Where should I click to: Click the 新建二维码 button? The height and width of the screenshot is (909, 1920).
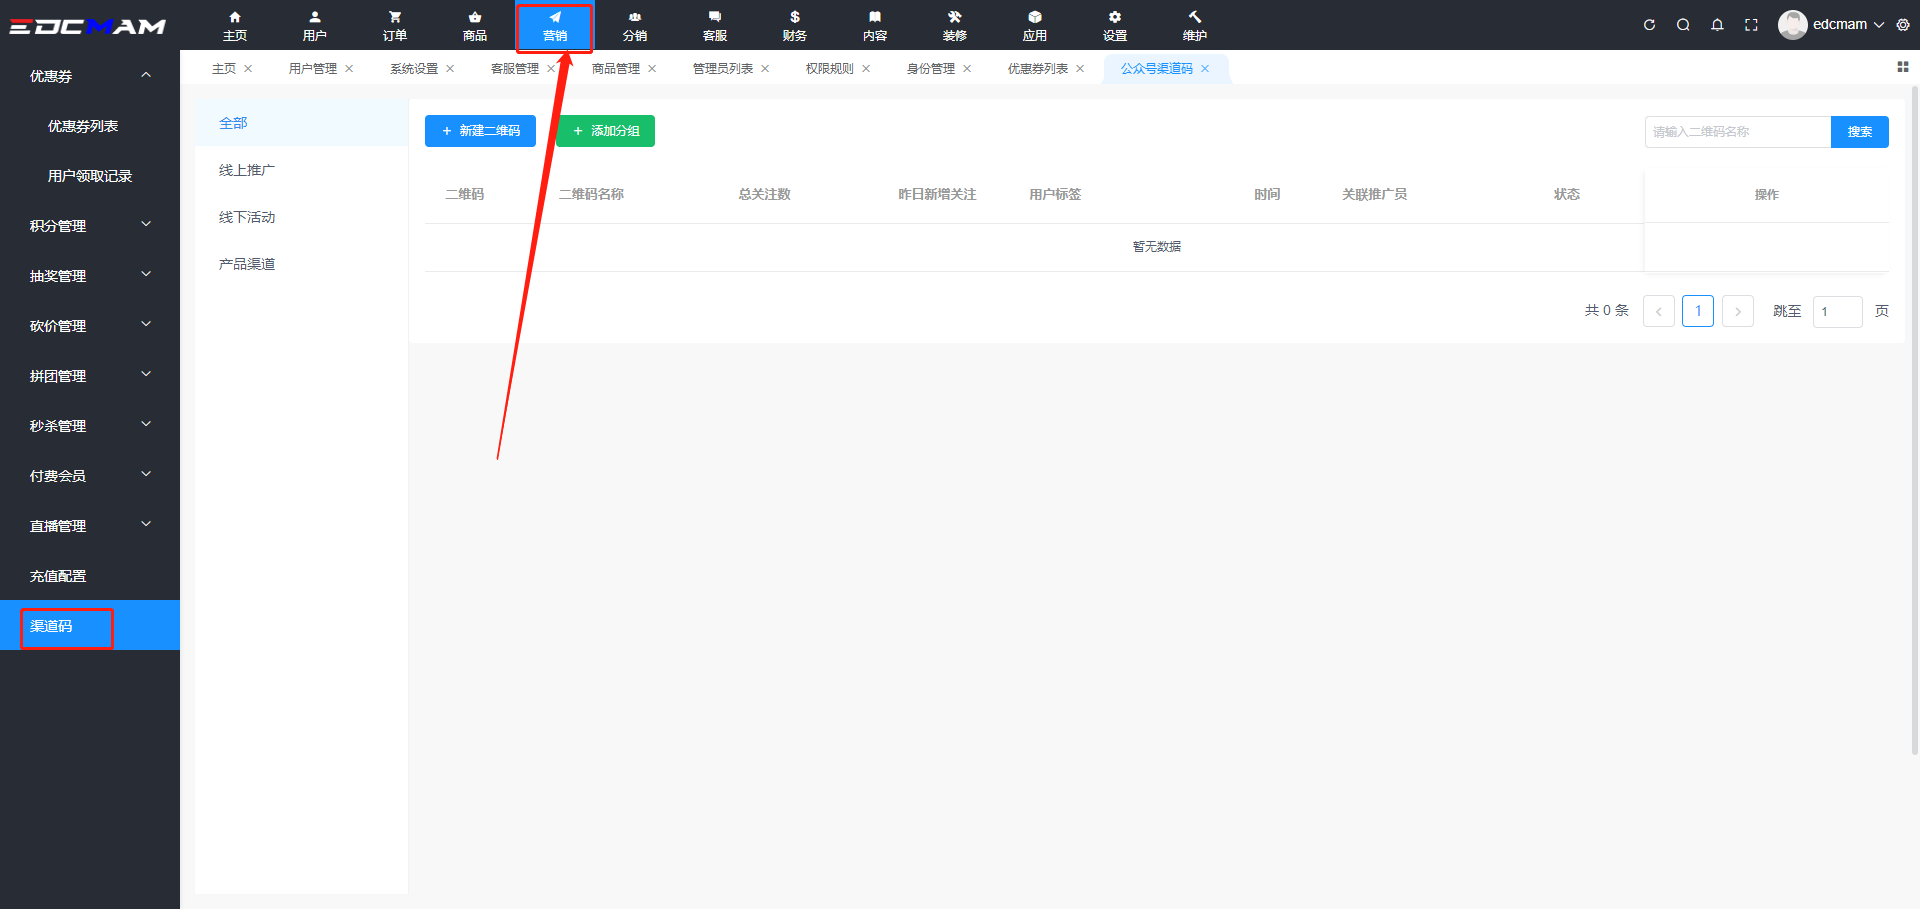tap(480, 131)
